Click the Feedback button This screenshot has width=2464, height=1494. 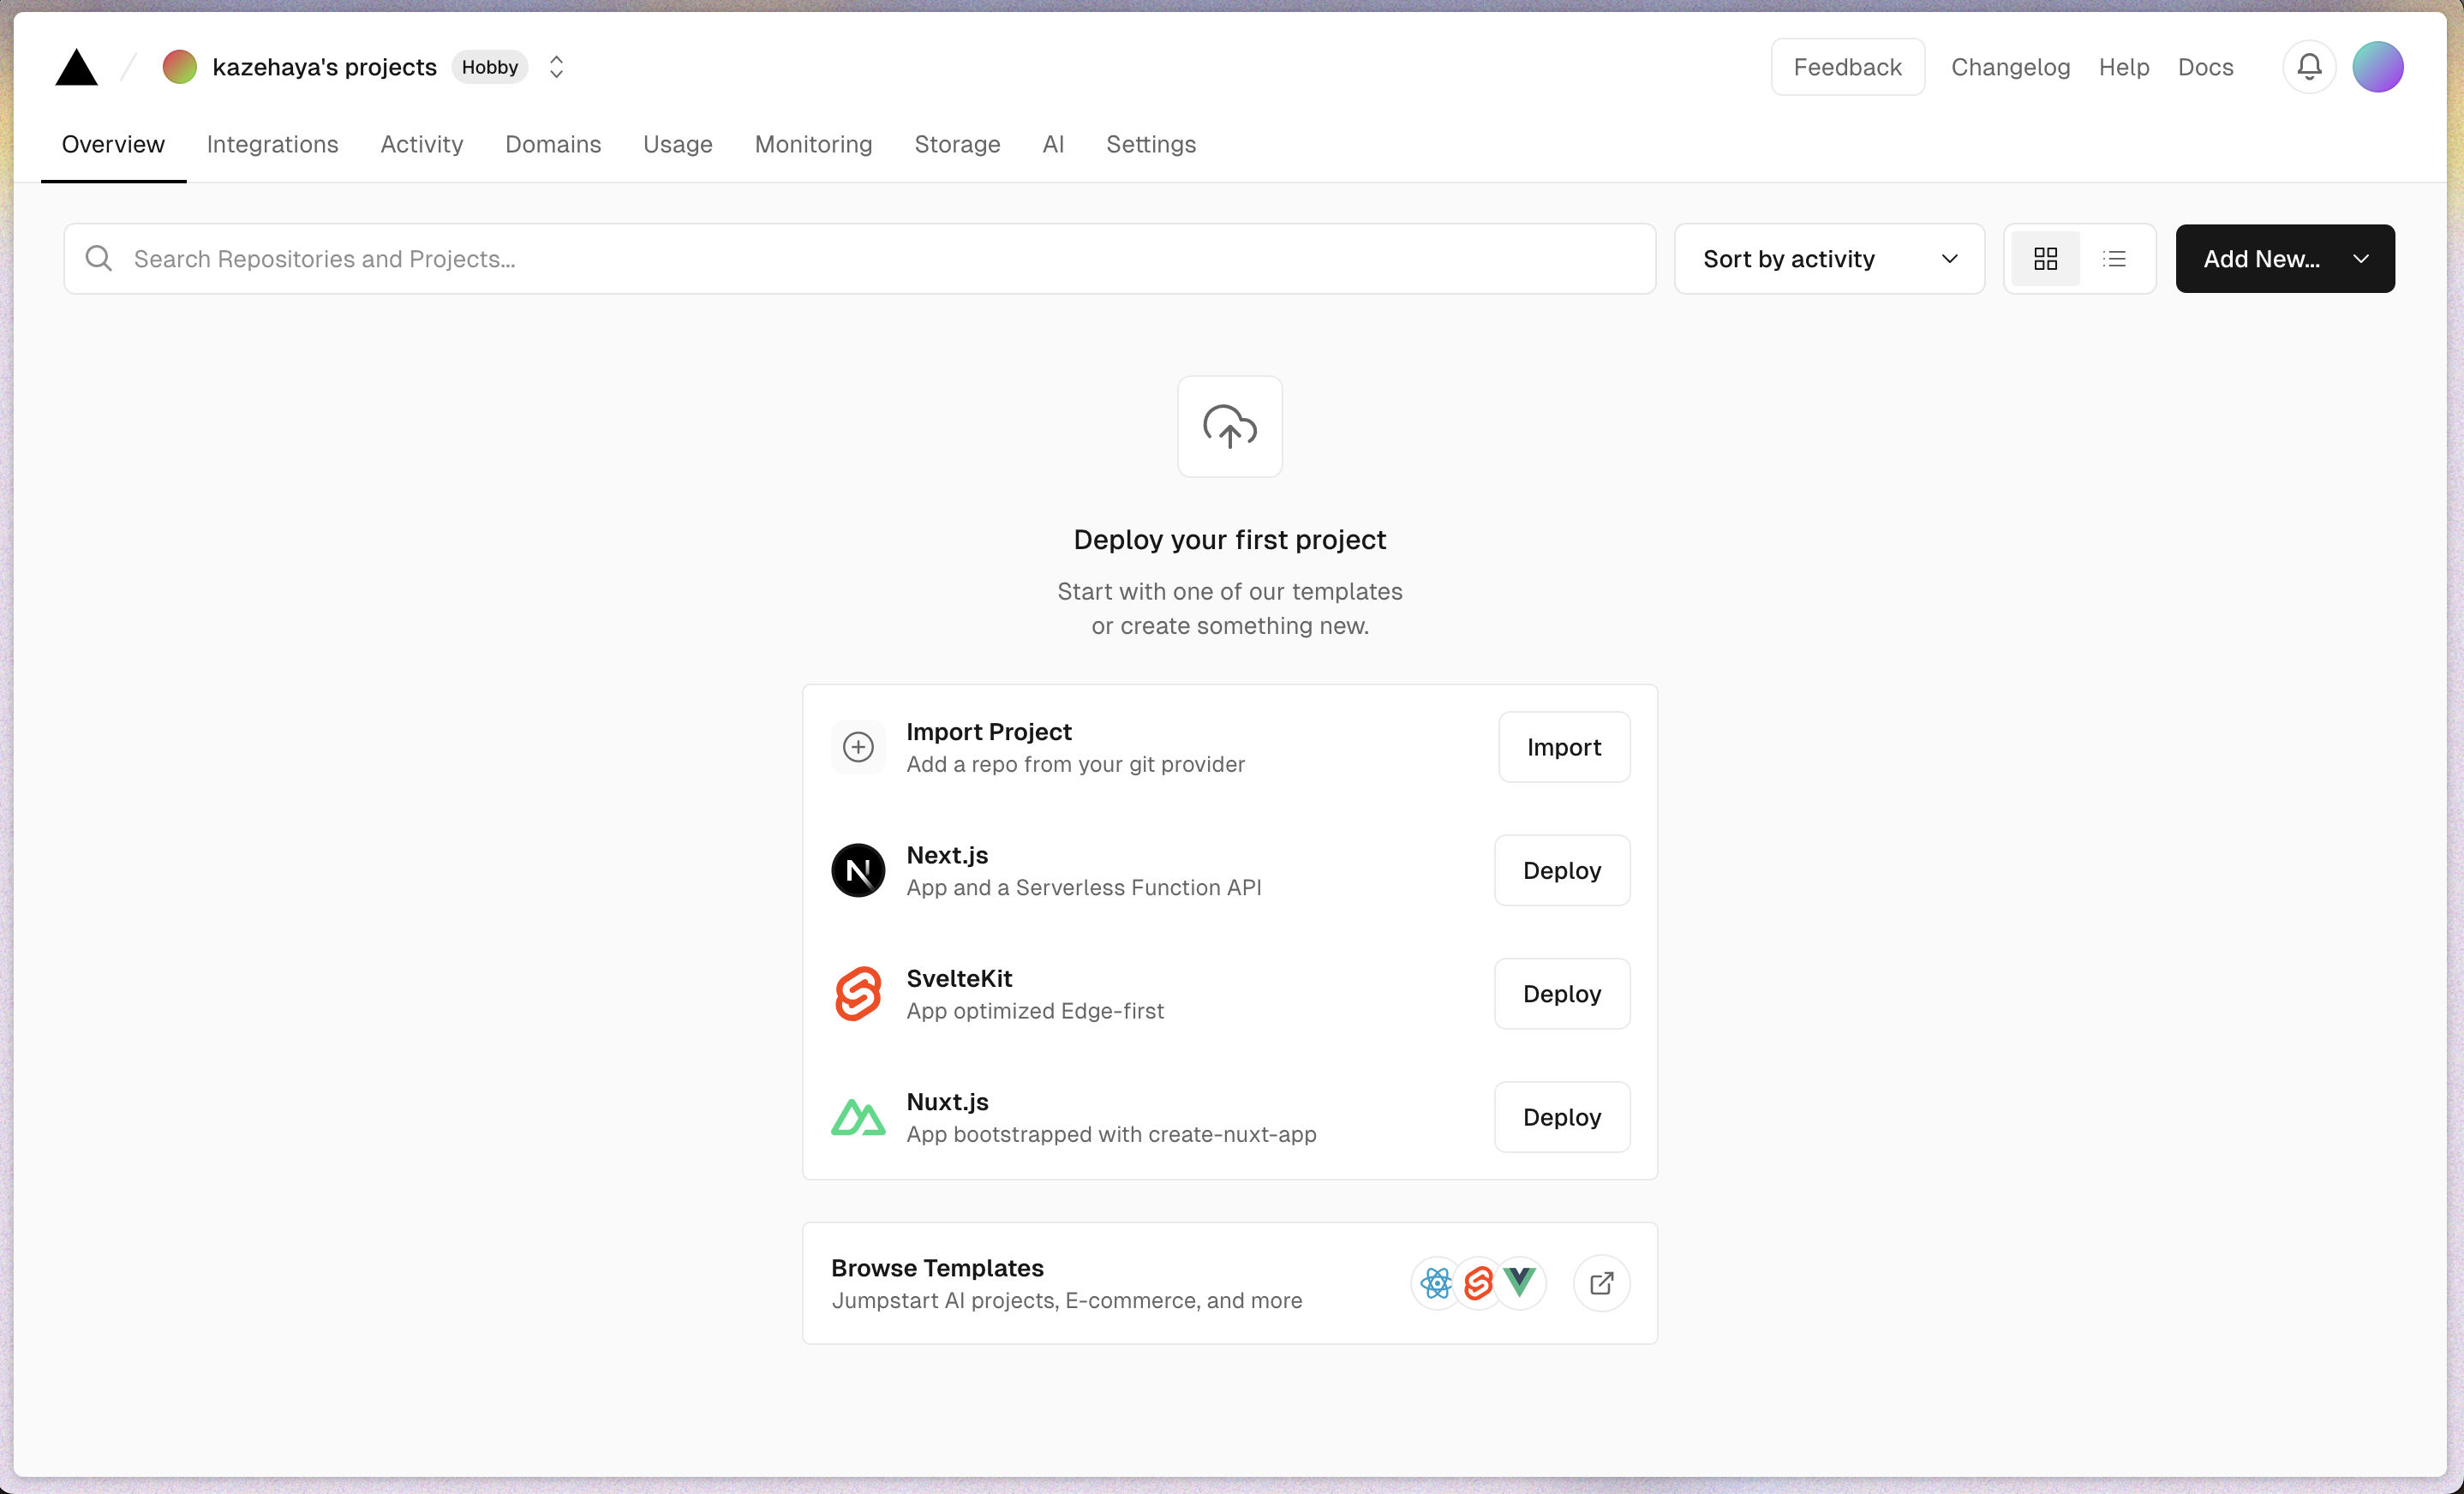point(1846,67)
